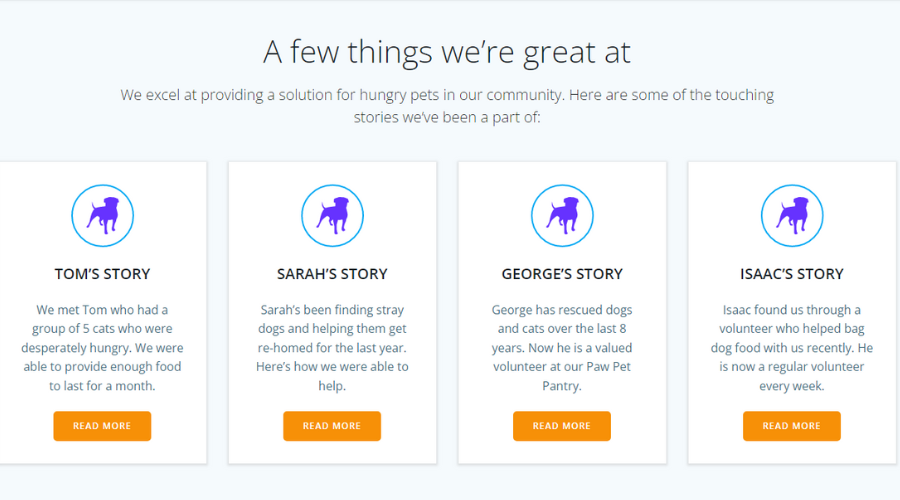Click the dog icon above Tom's Story
The image size is (900, 500).
pyautogui.click(x=103, y=216)
